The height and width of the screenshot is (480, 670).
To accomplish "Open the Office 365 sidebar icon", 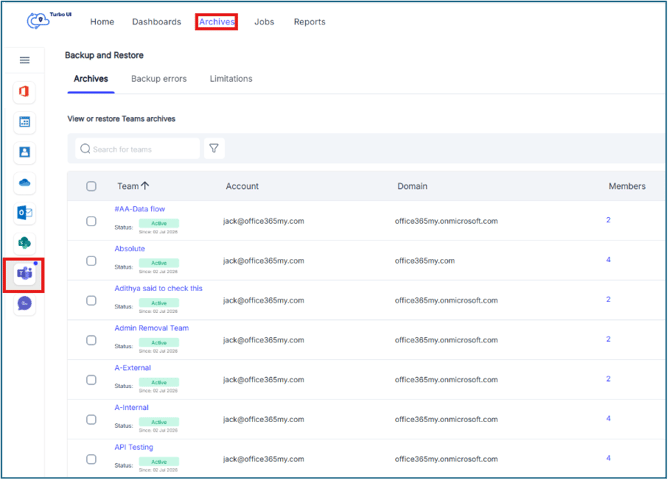I will point(24,91).
